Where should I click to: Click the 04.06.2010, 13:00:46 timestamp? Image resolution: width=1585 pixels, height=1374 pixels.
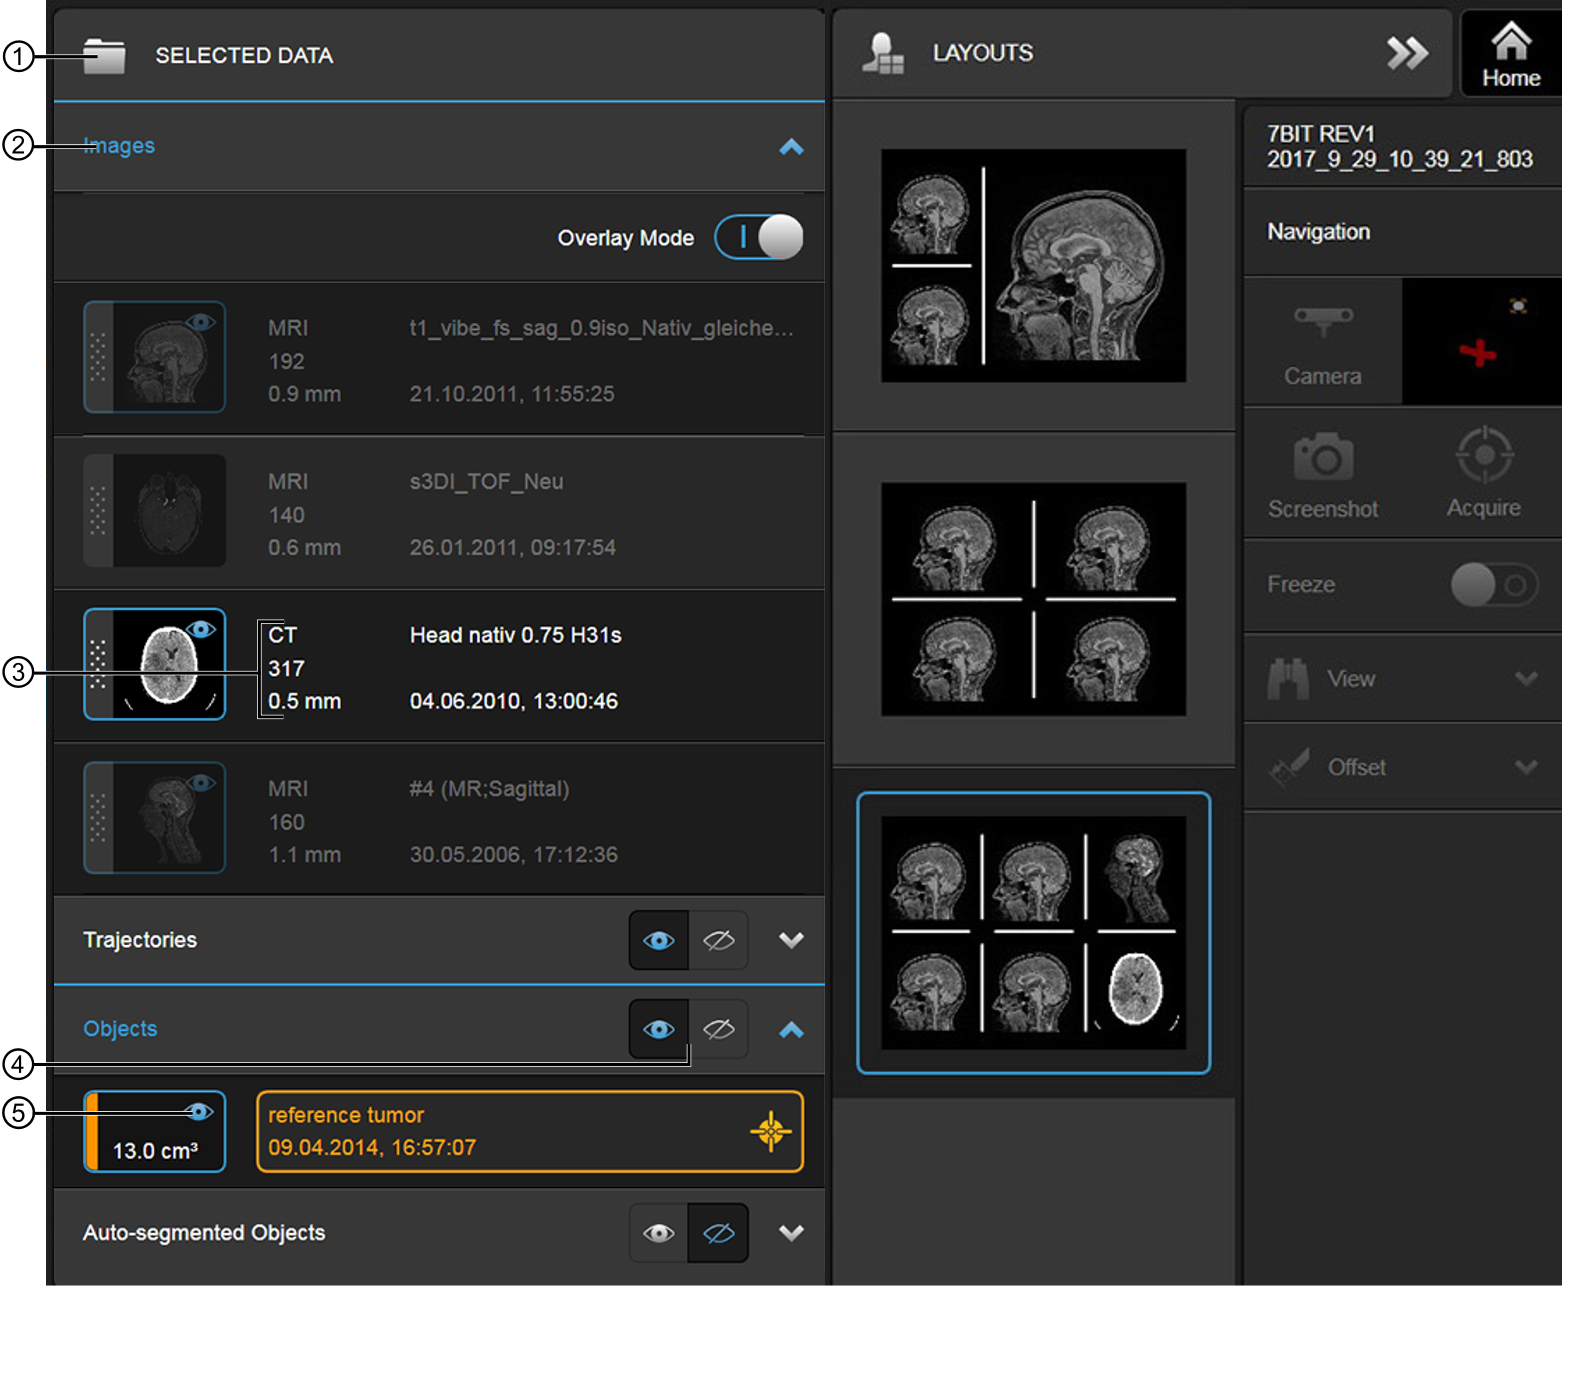pyautogui.click(x=514, y=701)
